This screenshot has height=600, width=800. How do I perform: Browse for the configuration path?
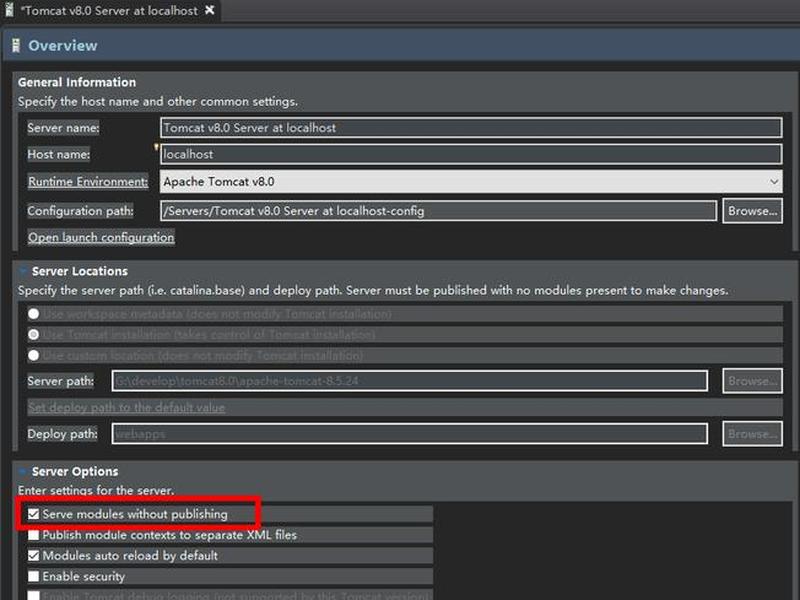(x=752, y=211)
